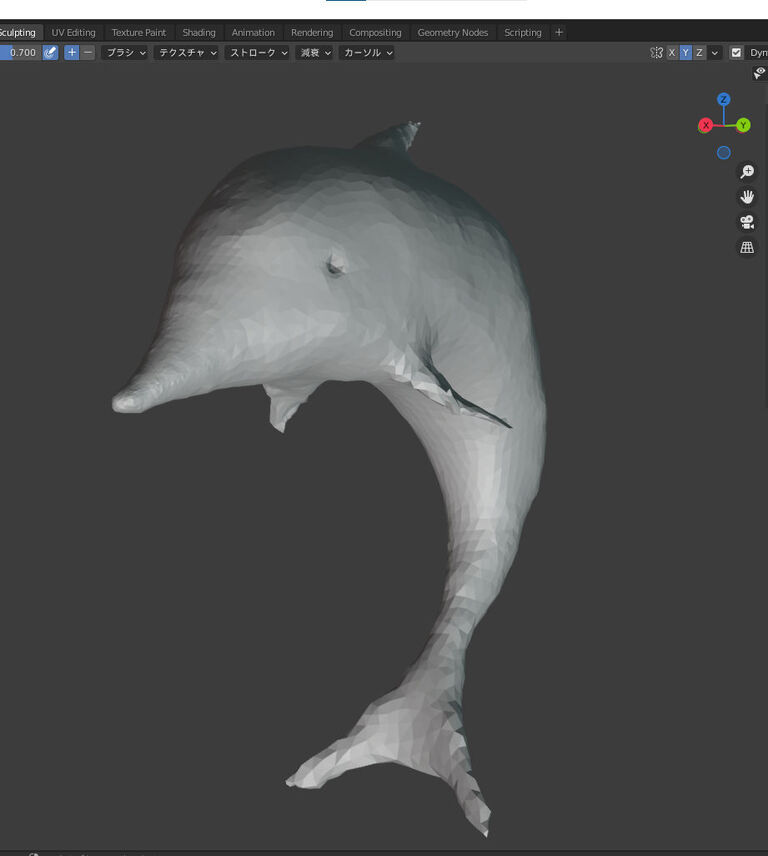Switch to the UV Editing workspace tab
The width and height of the screenshot is (768, 856).
point(73,32)
